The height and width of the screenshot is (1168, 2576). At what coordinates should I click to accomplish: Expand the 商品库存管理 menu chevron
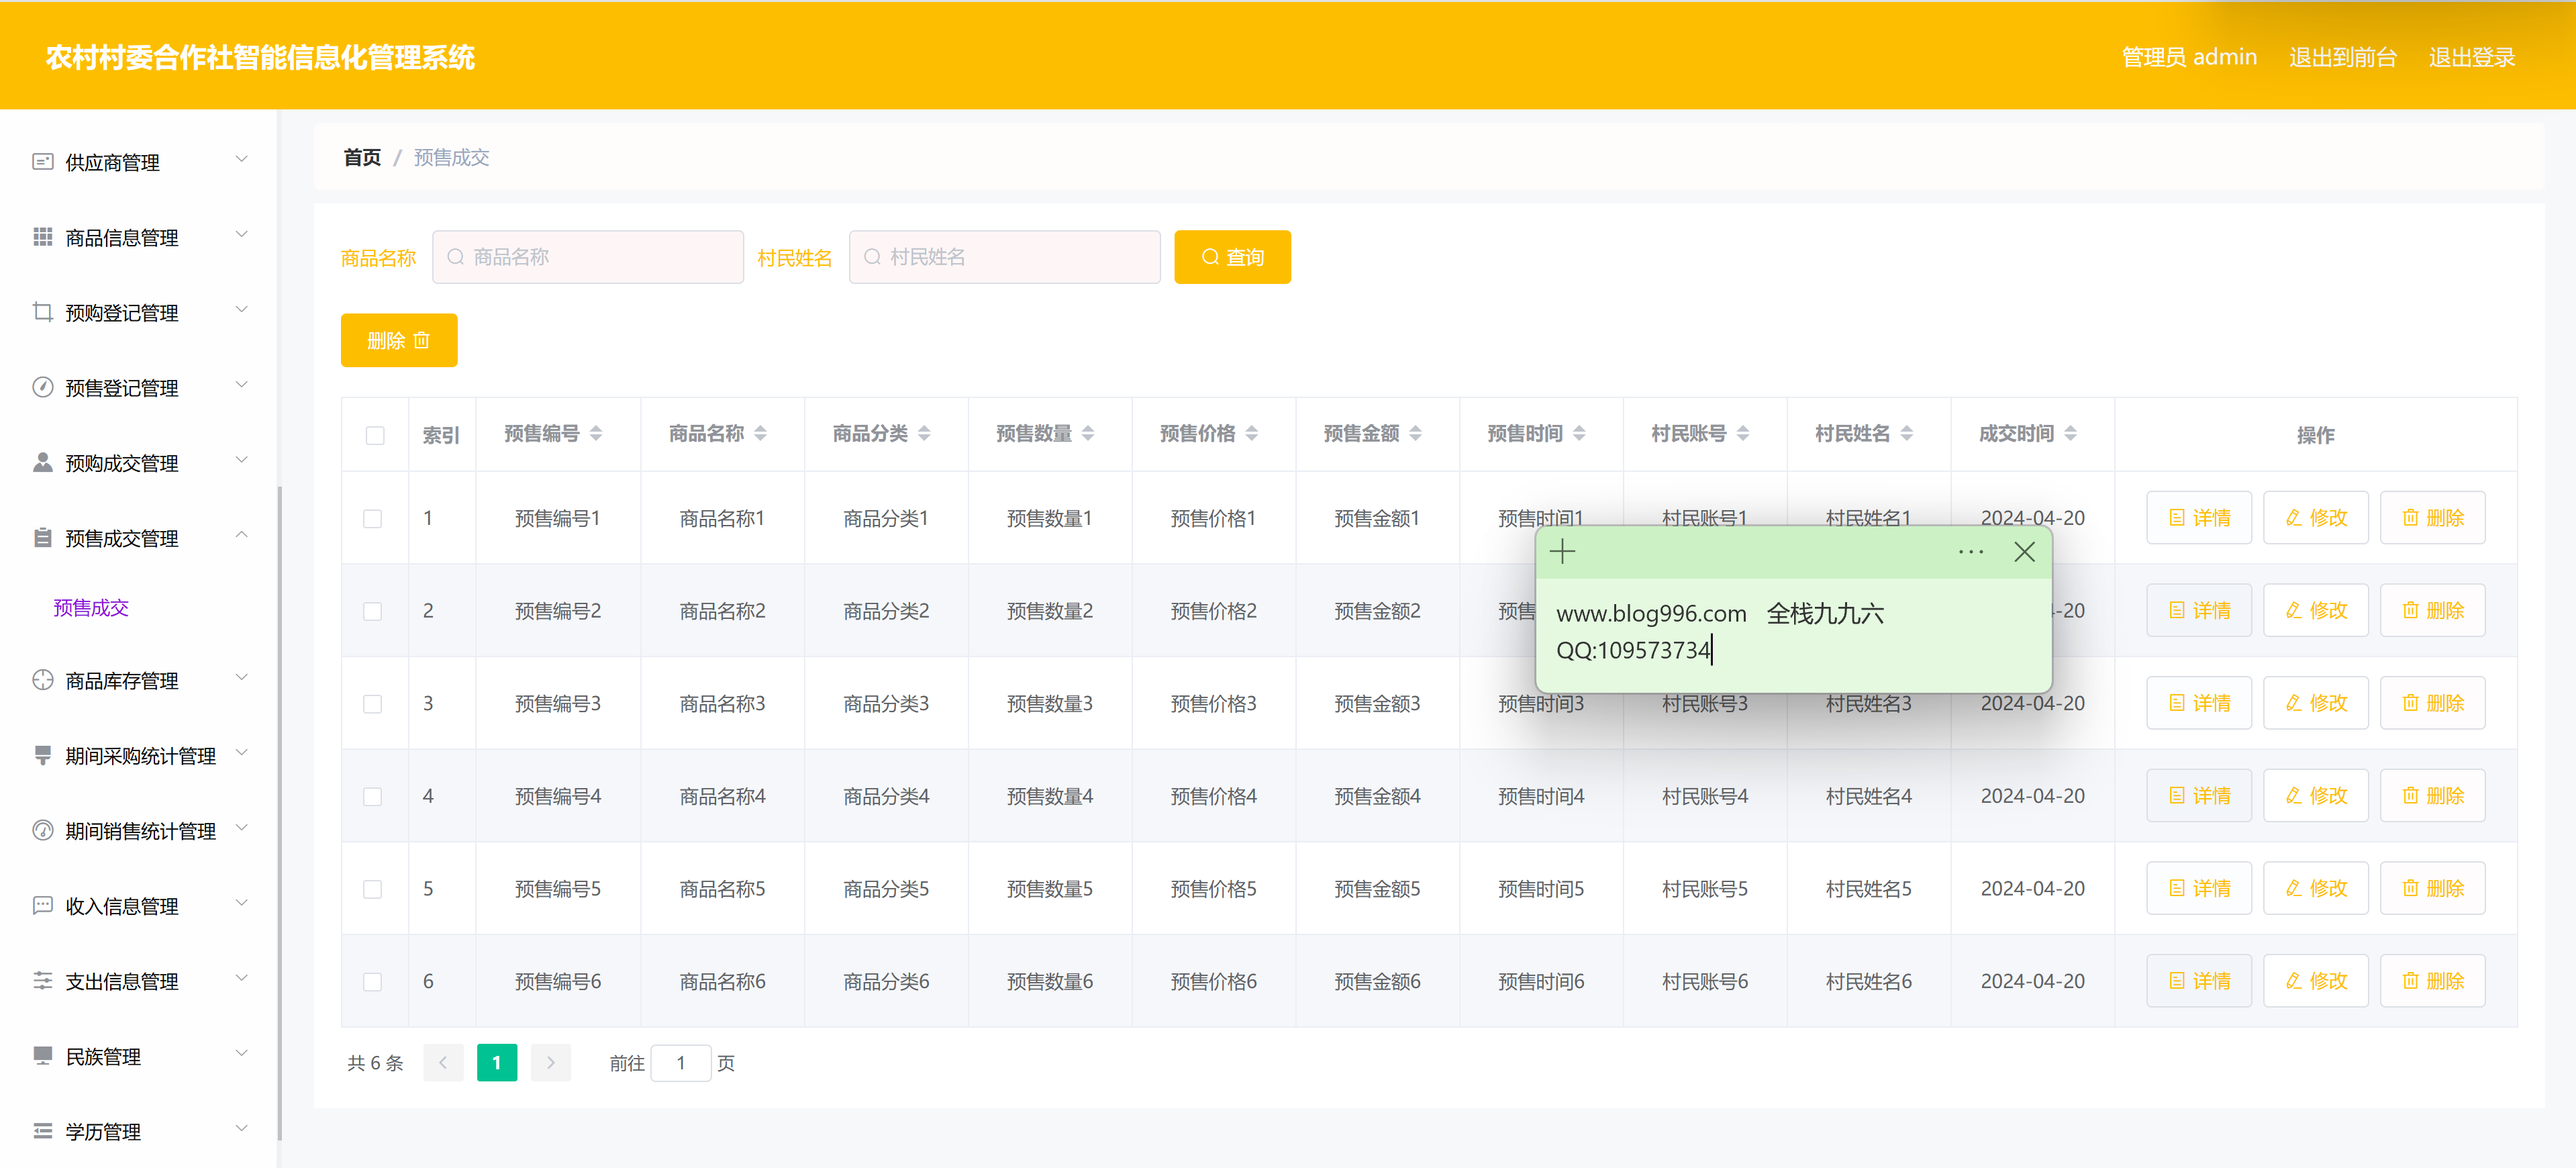pos(241,678)
